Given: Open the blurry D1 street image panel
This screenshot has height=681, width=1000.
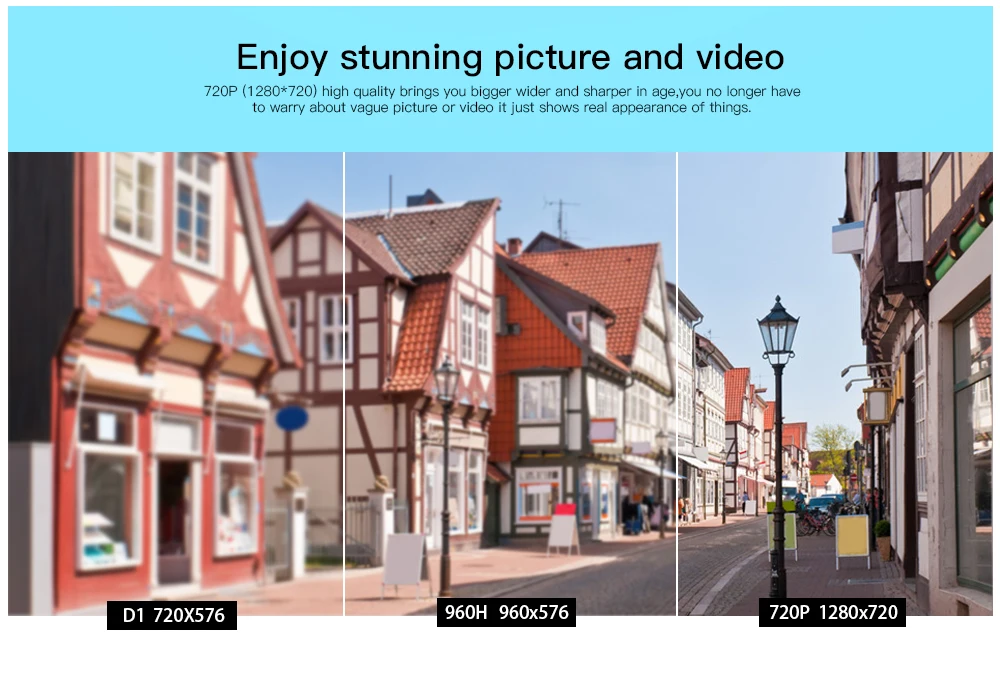Looking at the screenshot, I should (x=175, y=383).
